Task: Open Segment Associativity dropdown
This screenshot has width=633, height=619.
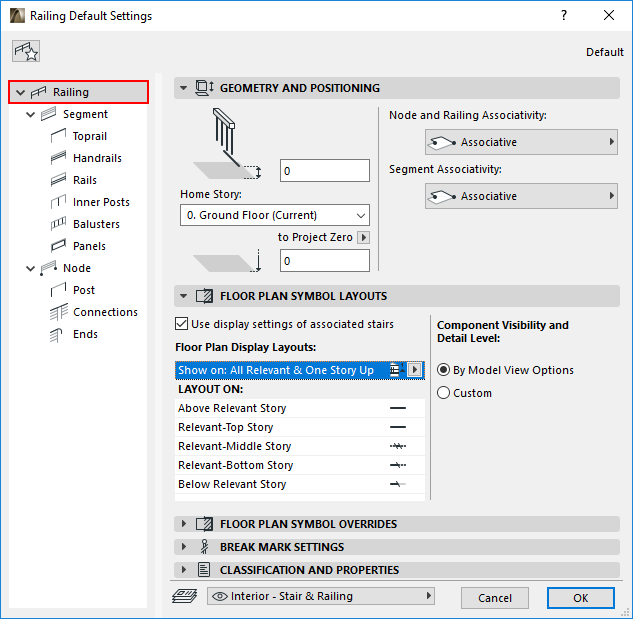Action: [521, 197]
